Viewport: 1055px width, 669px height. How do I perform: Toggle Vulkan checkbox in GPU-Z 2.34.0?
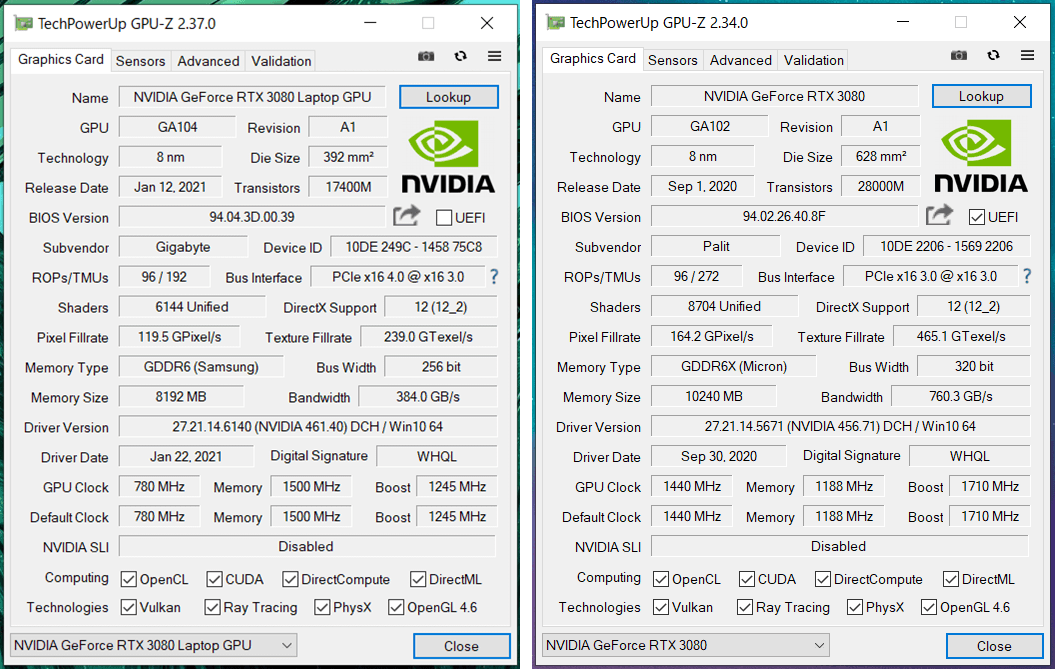point(661,607)
